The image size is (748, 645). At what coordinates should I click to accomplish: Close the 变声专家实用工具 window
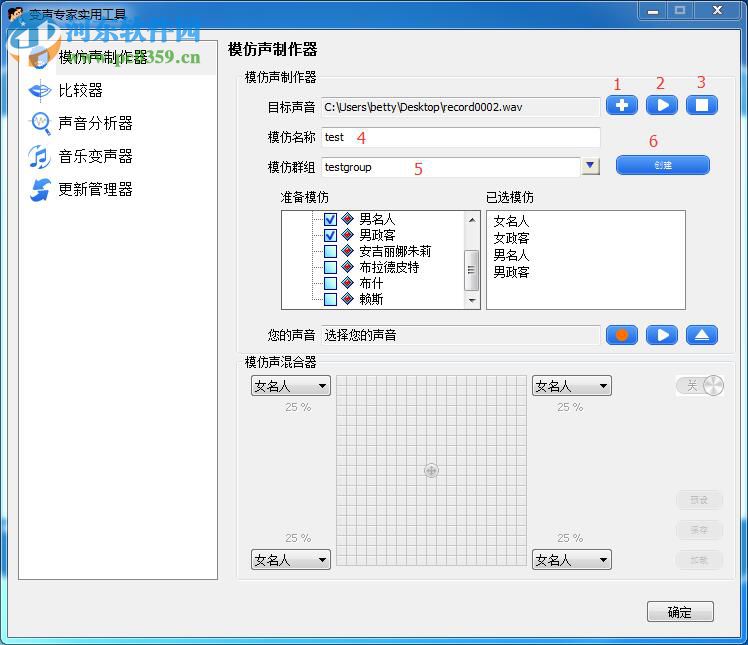click(717, 10)
